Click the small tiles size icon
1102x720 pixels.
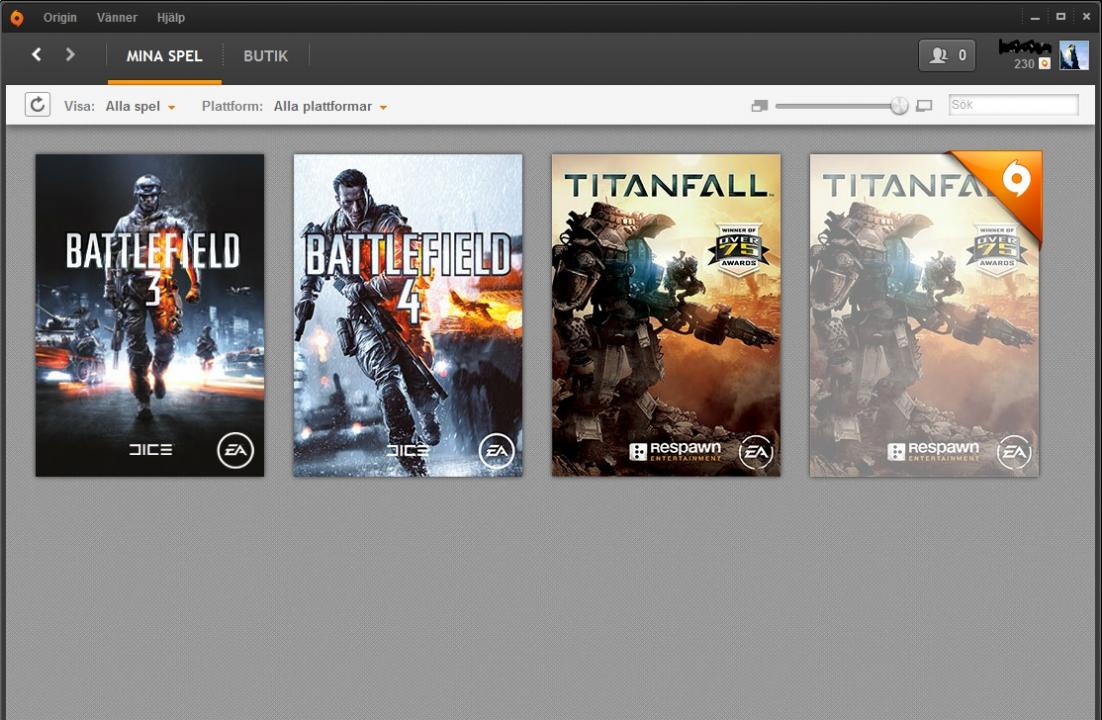759,106
